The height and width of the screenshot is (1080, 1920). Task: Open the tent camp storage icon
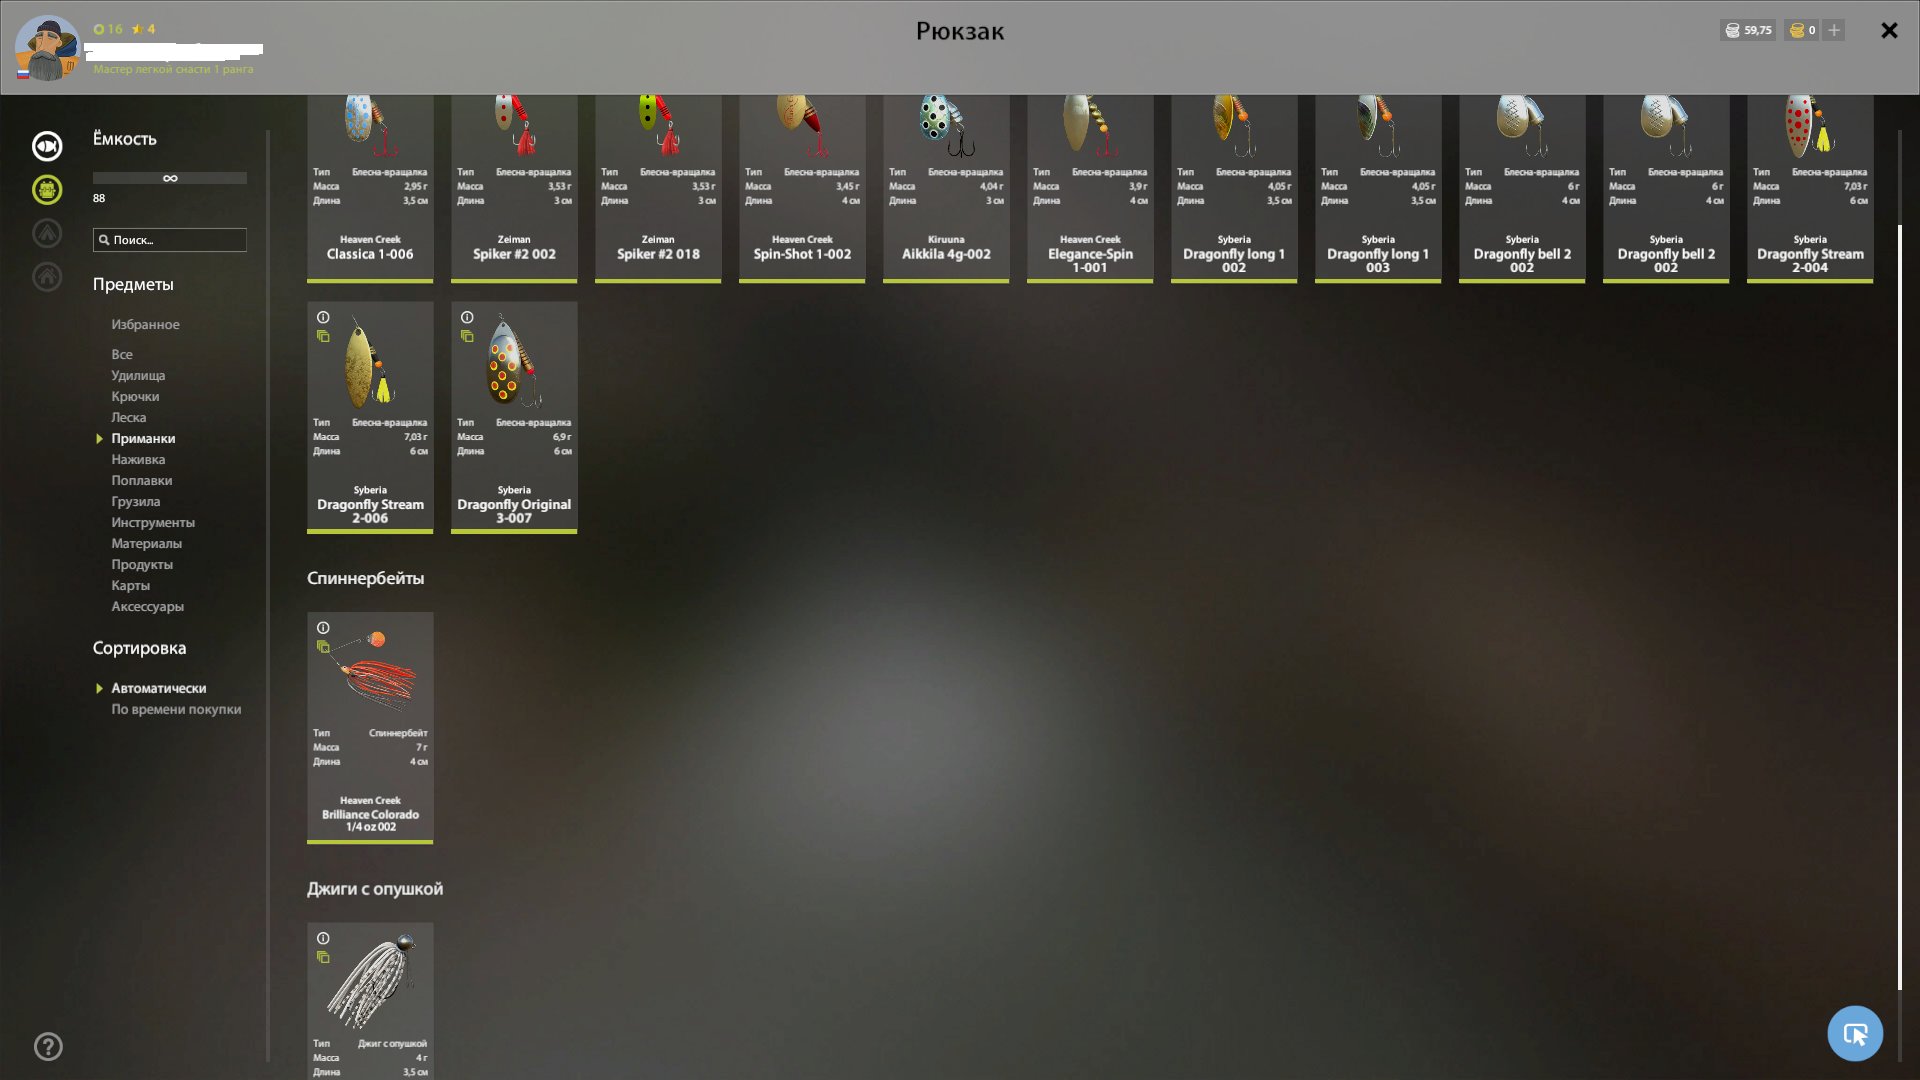click(47, 233)
